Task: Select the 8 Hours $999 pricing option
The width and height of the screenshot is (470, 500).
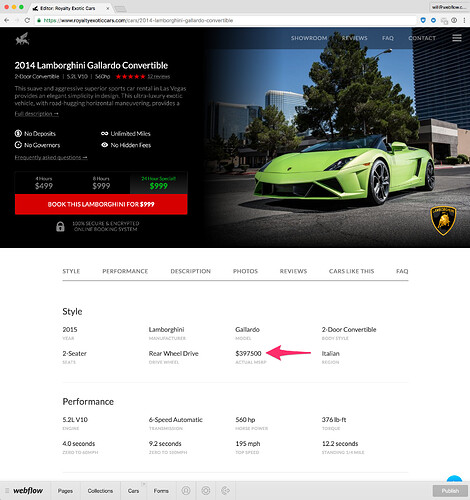Action: (x=101, y=183)
